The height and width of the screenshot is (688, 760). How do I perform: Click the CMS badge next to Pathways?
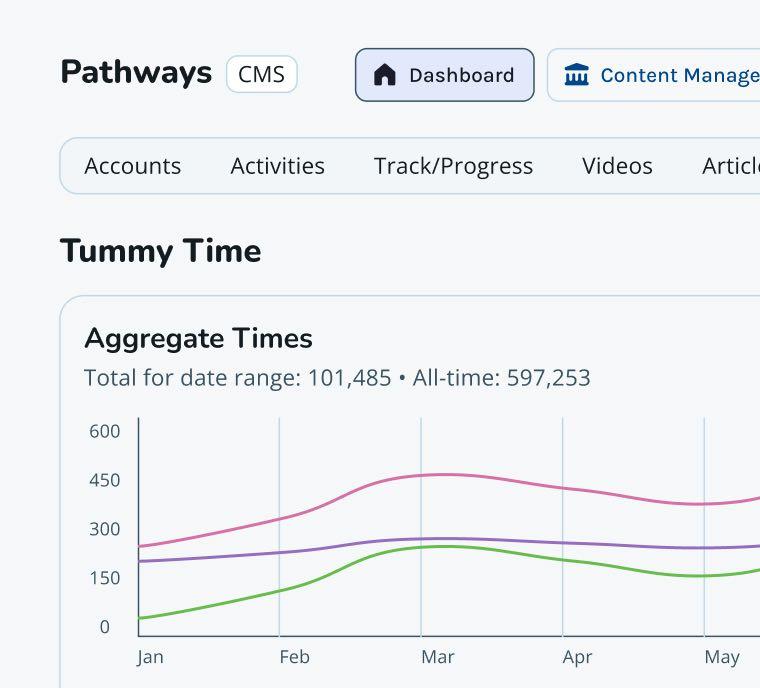(x=262, y=74)
